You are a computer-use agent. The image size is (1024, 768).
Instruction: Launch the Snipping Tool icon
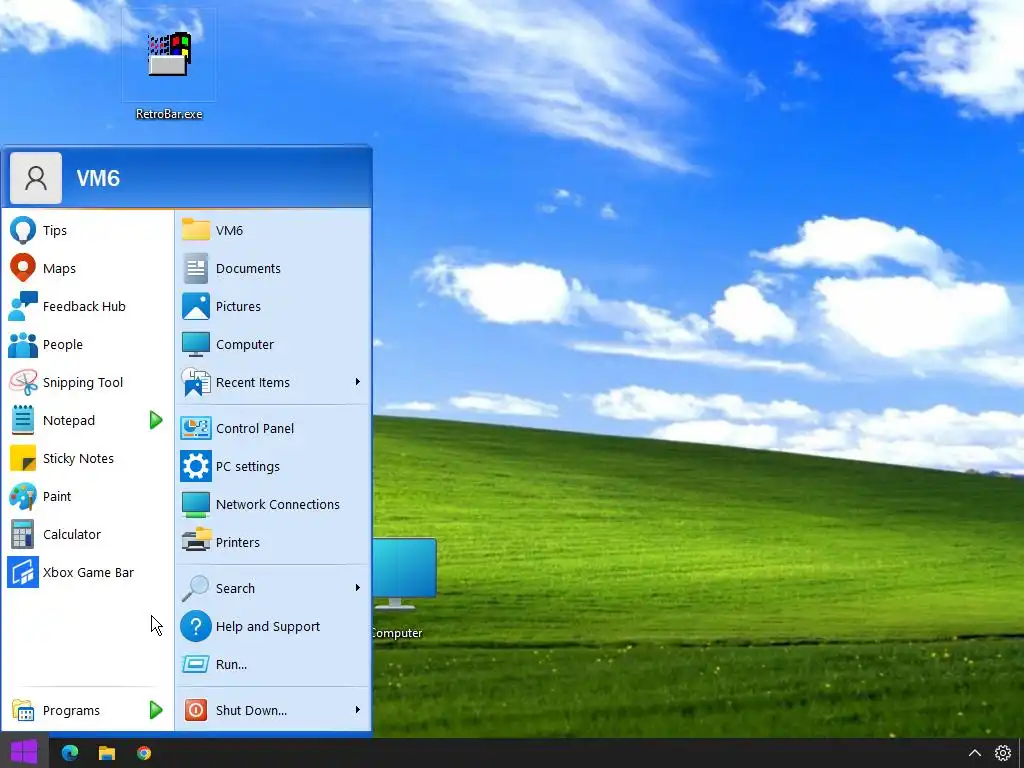(23, 382)
